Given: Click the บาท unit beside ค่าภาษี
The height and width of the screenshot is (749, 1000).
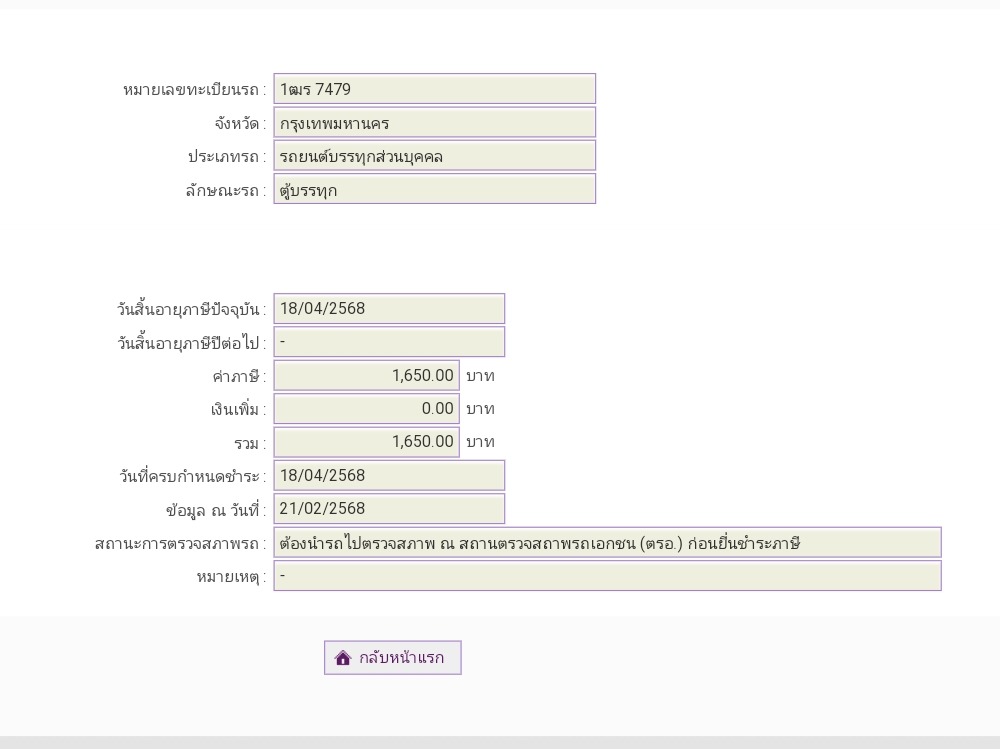Looking at the screenshot, I should click(x=480, y=376).
